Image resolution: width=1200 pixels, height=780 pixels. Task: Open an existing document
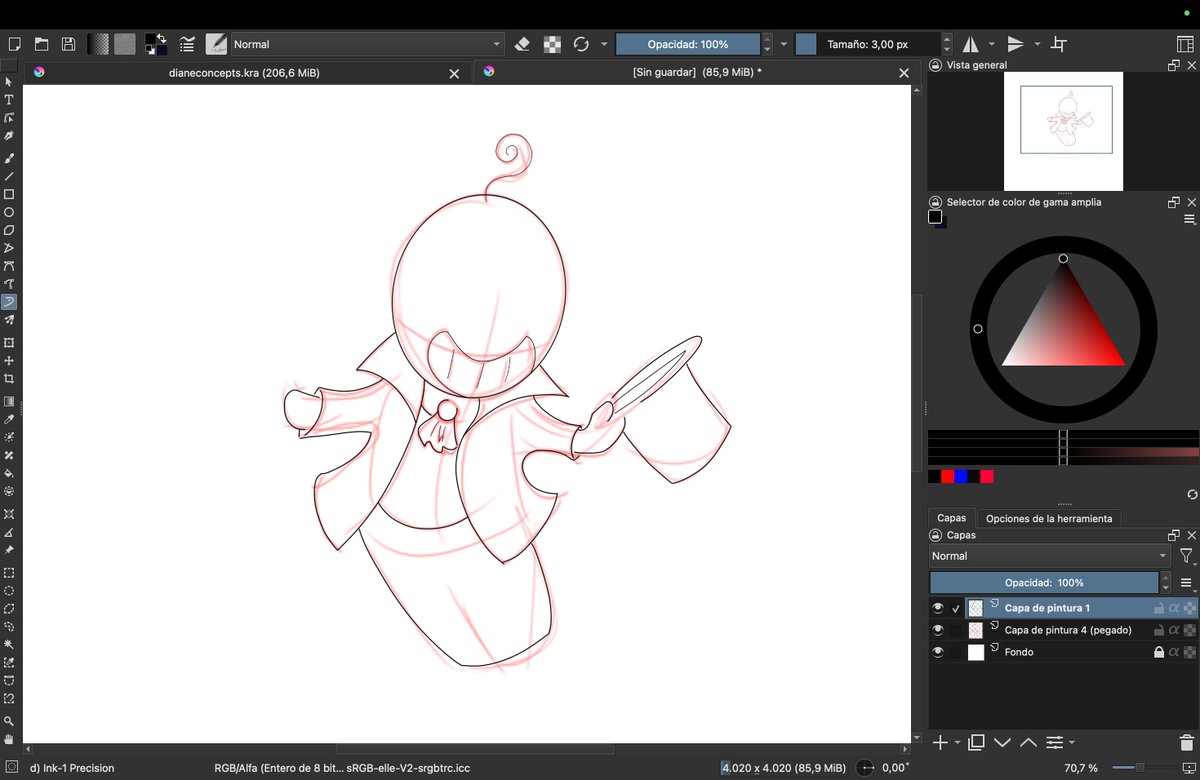(x=41, y=44)
